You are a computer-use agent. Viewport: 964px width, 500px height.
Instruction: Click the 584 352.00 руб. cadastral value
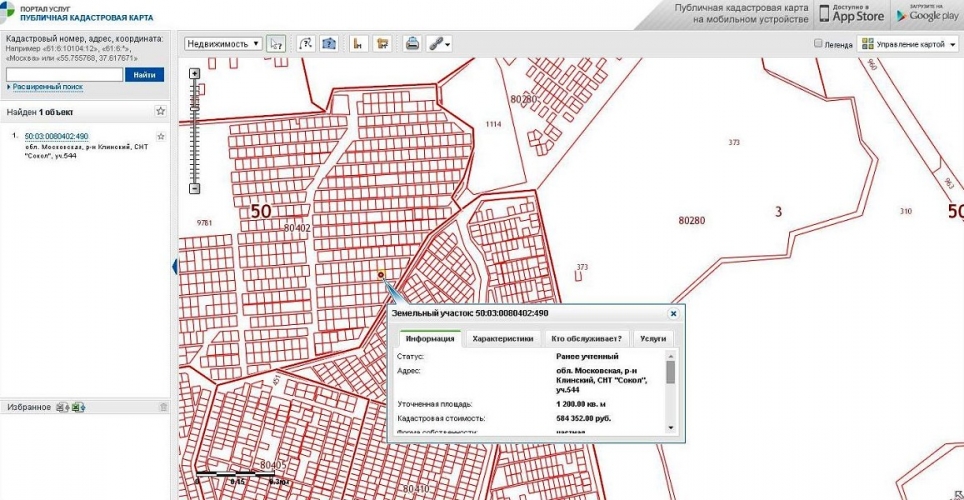583,419
